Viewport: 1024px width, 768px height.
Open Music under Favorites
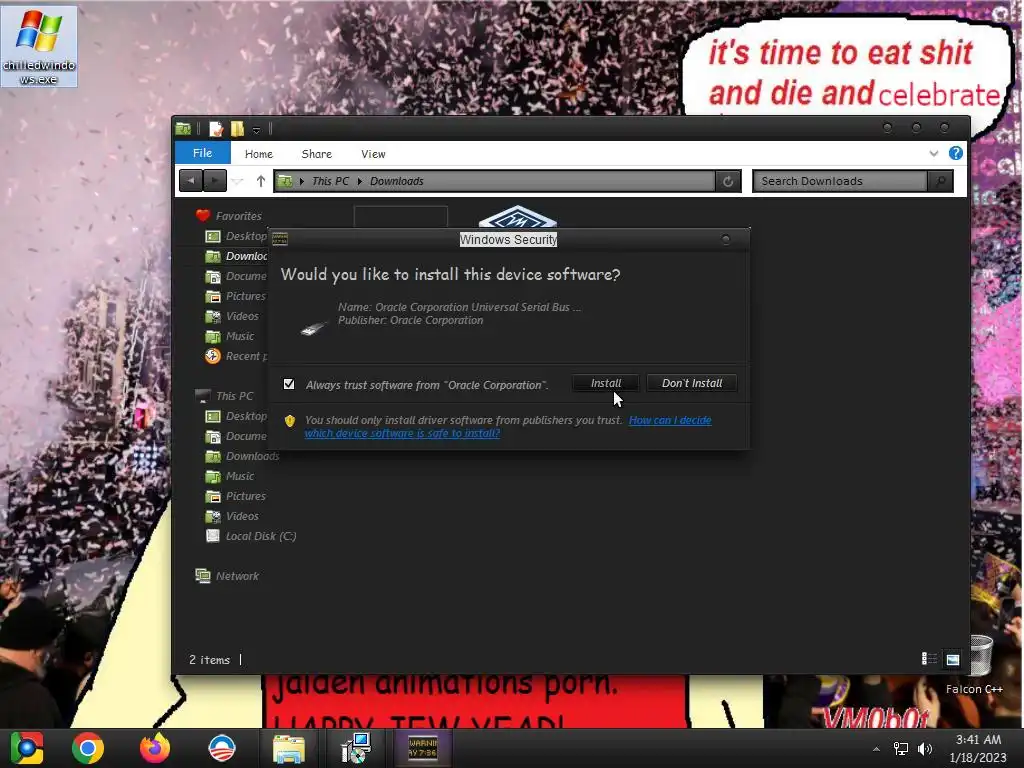coord(240,336)
